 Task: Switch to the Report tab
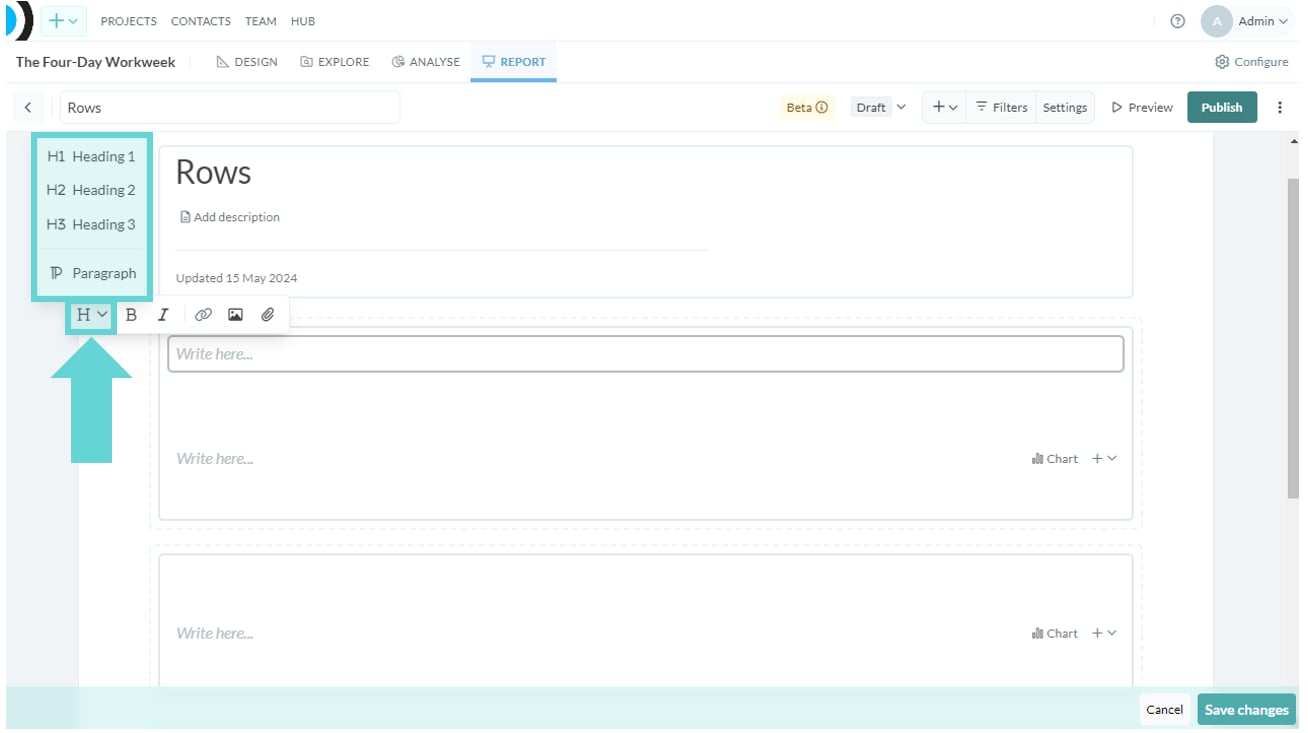tap(513, 62)
